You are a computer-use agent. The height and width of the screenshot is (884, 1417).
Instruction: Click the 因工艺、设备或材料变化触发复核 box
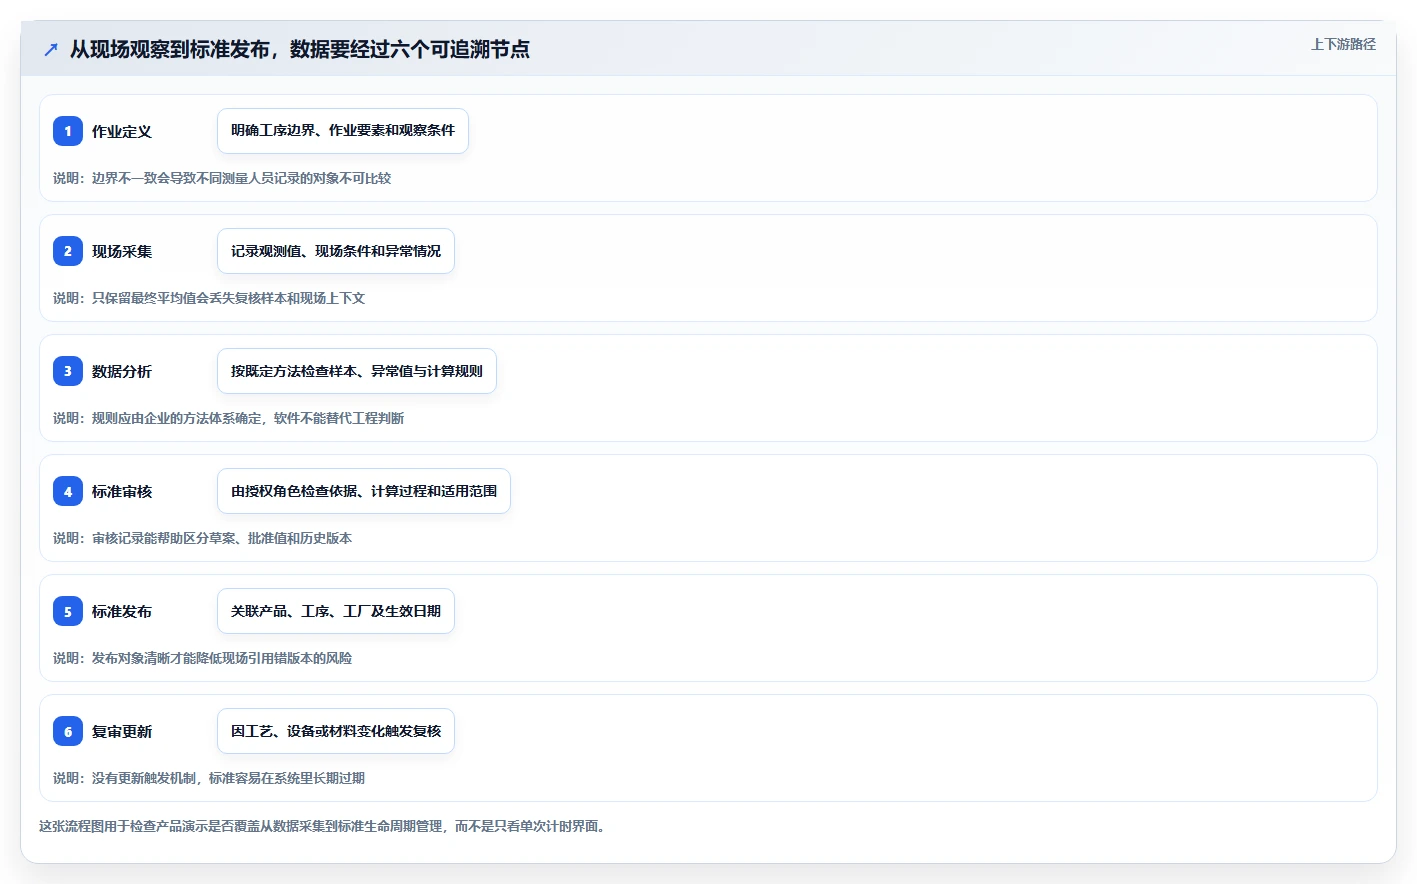pyautogui.click(x=336, y=731)
